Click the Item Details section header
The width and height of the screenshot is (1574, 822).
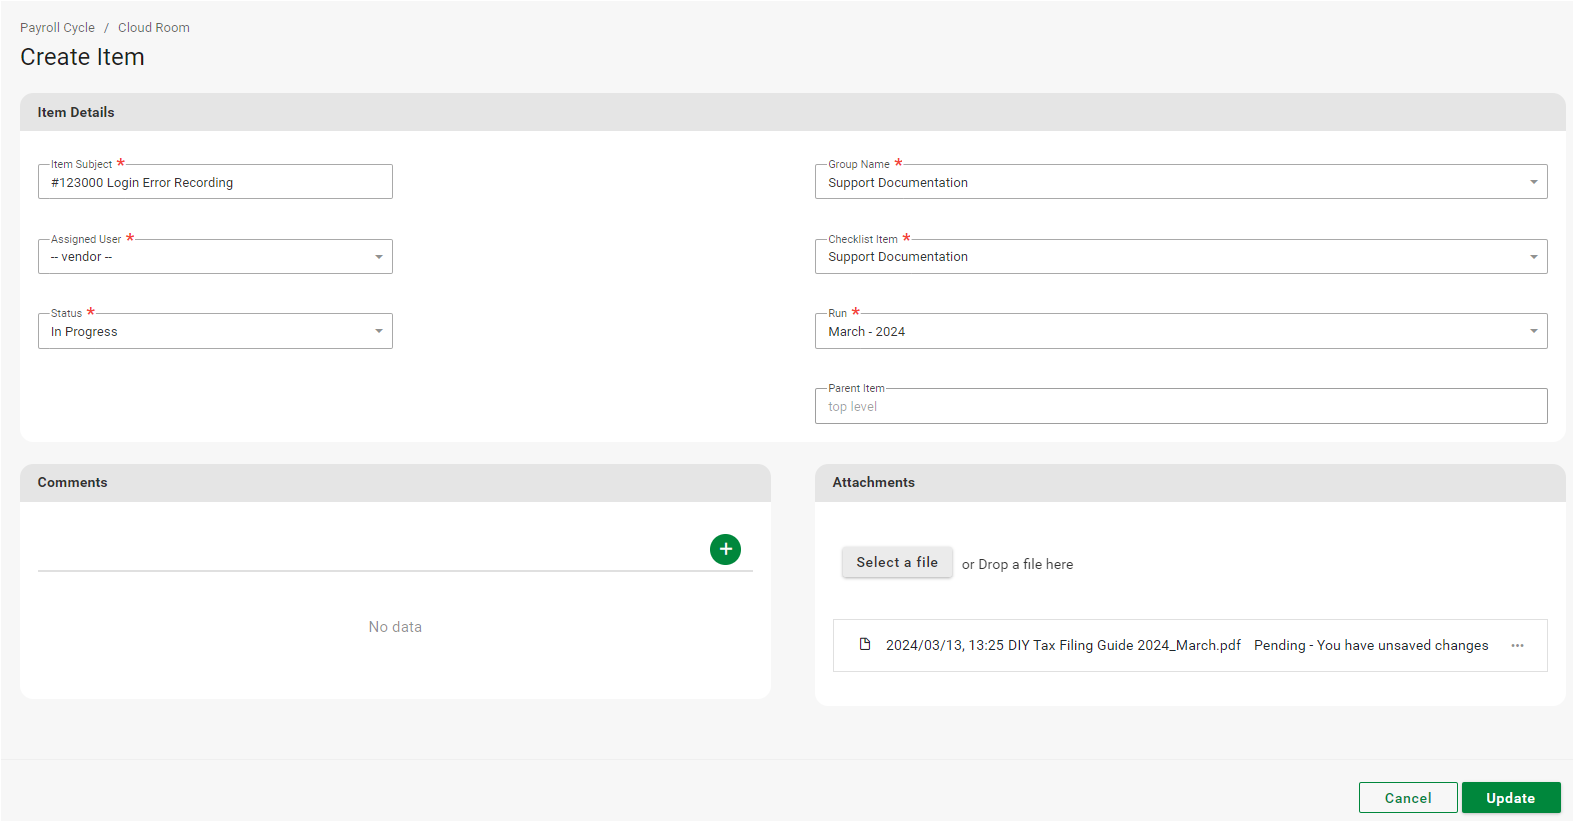pos(76,113)
